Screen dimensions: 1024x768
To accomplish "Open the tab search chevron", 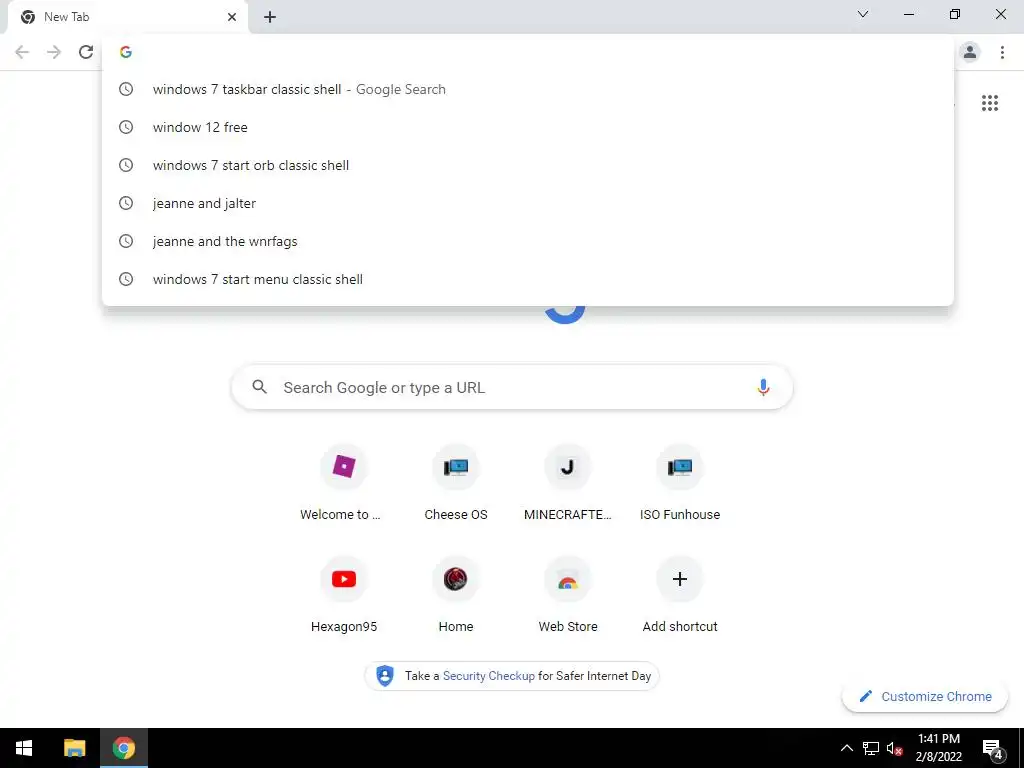I will (x=863, y=14).
